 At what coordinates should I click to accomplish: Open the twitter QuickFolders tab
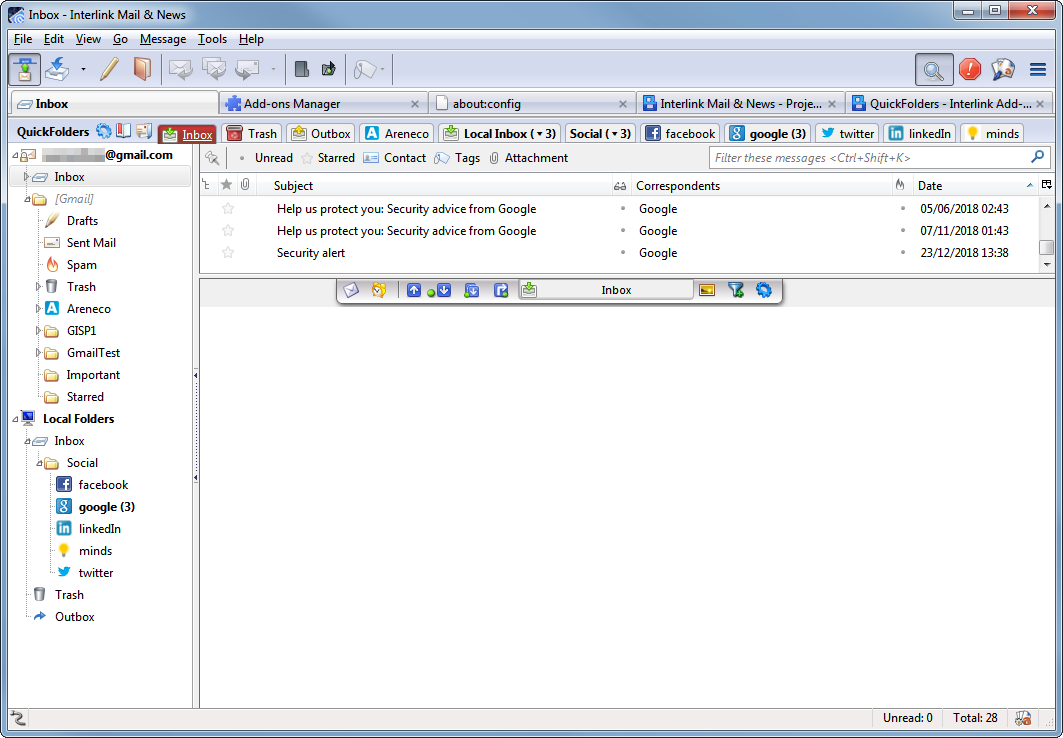click(x=847, y=134)
